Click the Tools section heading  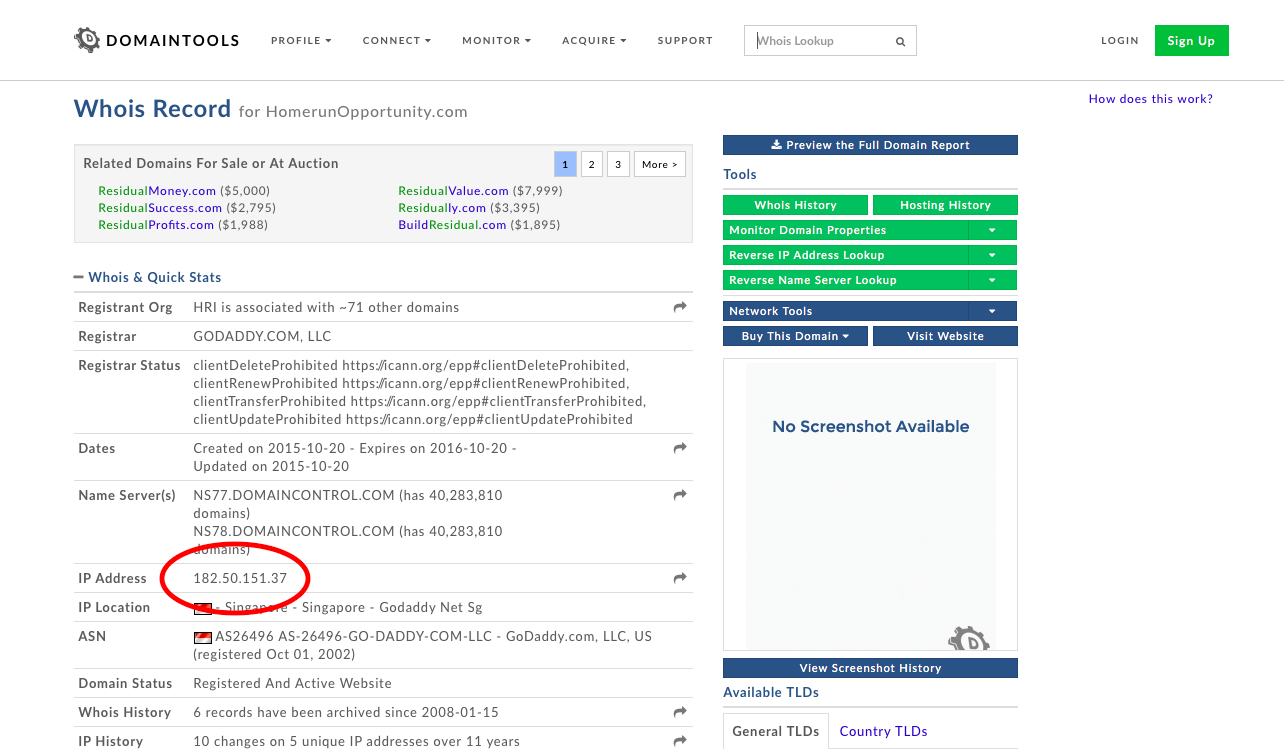[x=740, y=174]
